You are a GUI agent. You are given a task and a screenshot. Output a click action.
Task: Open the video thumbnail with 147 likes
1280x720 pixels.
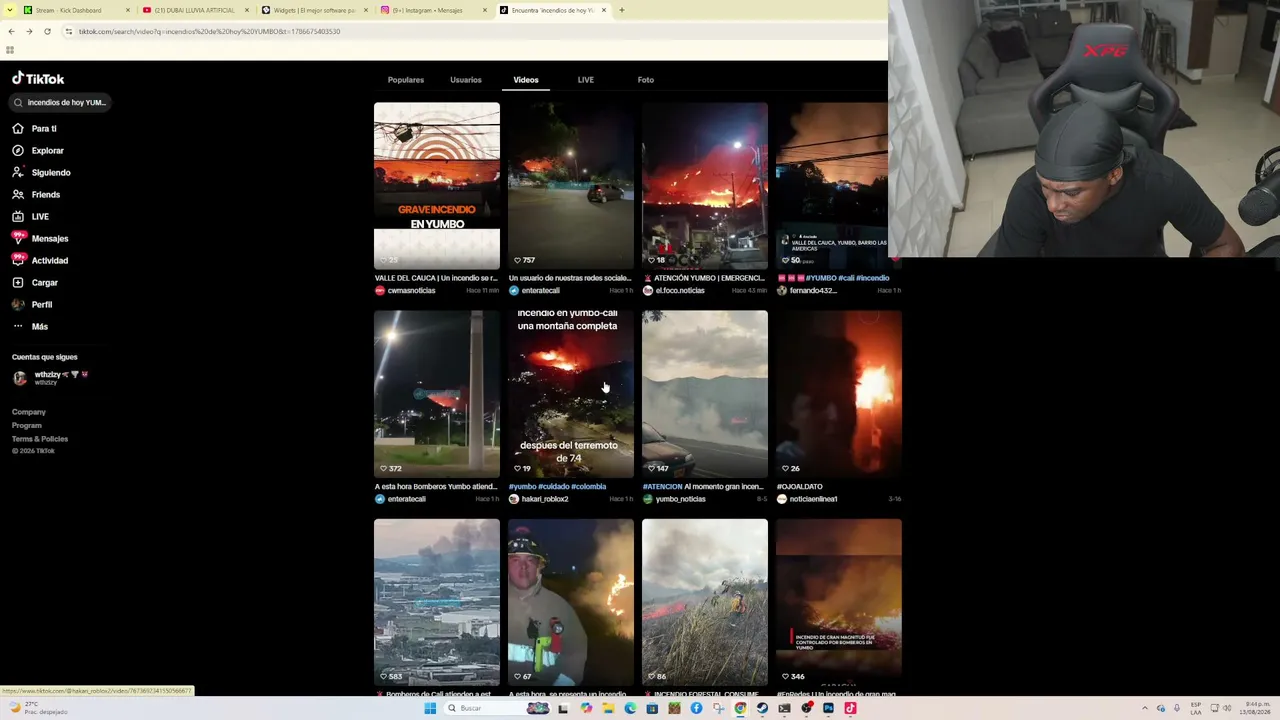(705, 393)
